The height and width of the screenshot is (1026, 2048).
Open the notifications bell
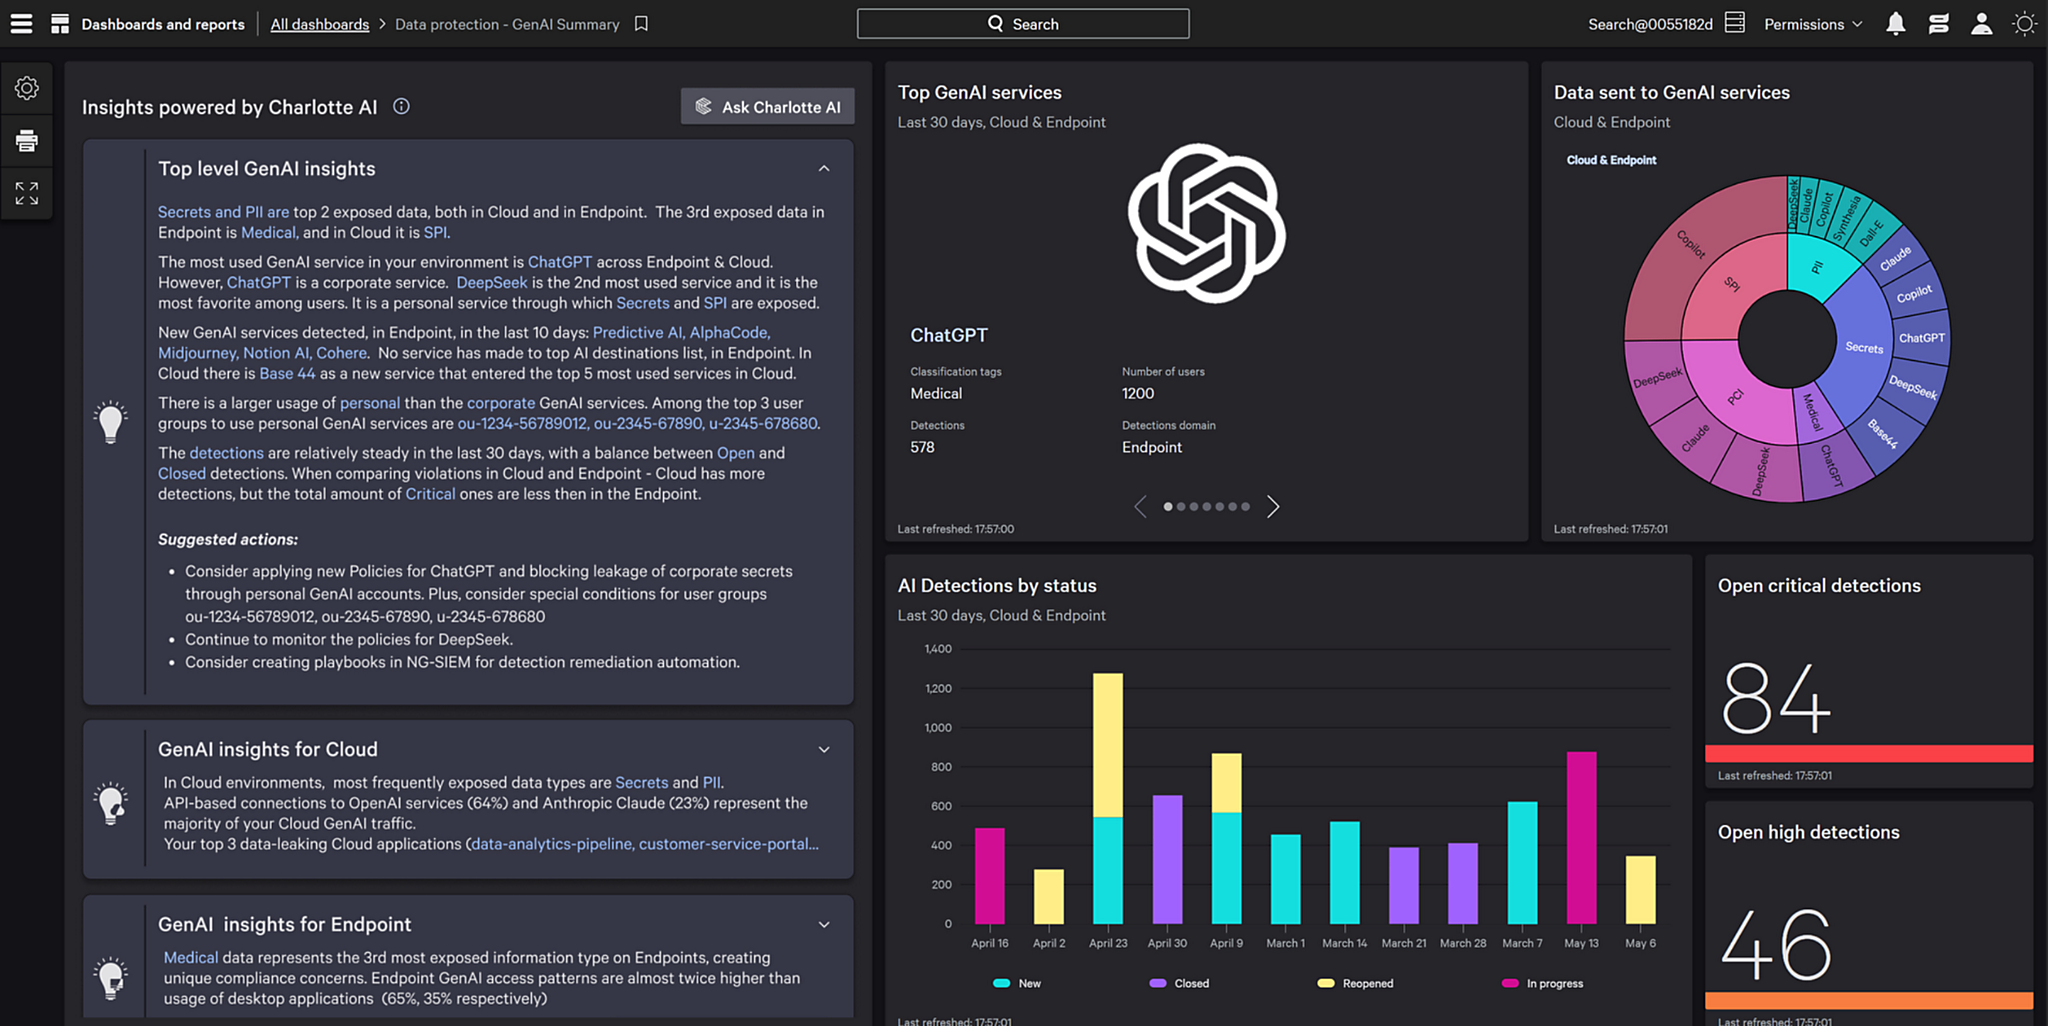click(x=1895, y=24)
